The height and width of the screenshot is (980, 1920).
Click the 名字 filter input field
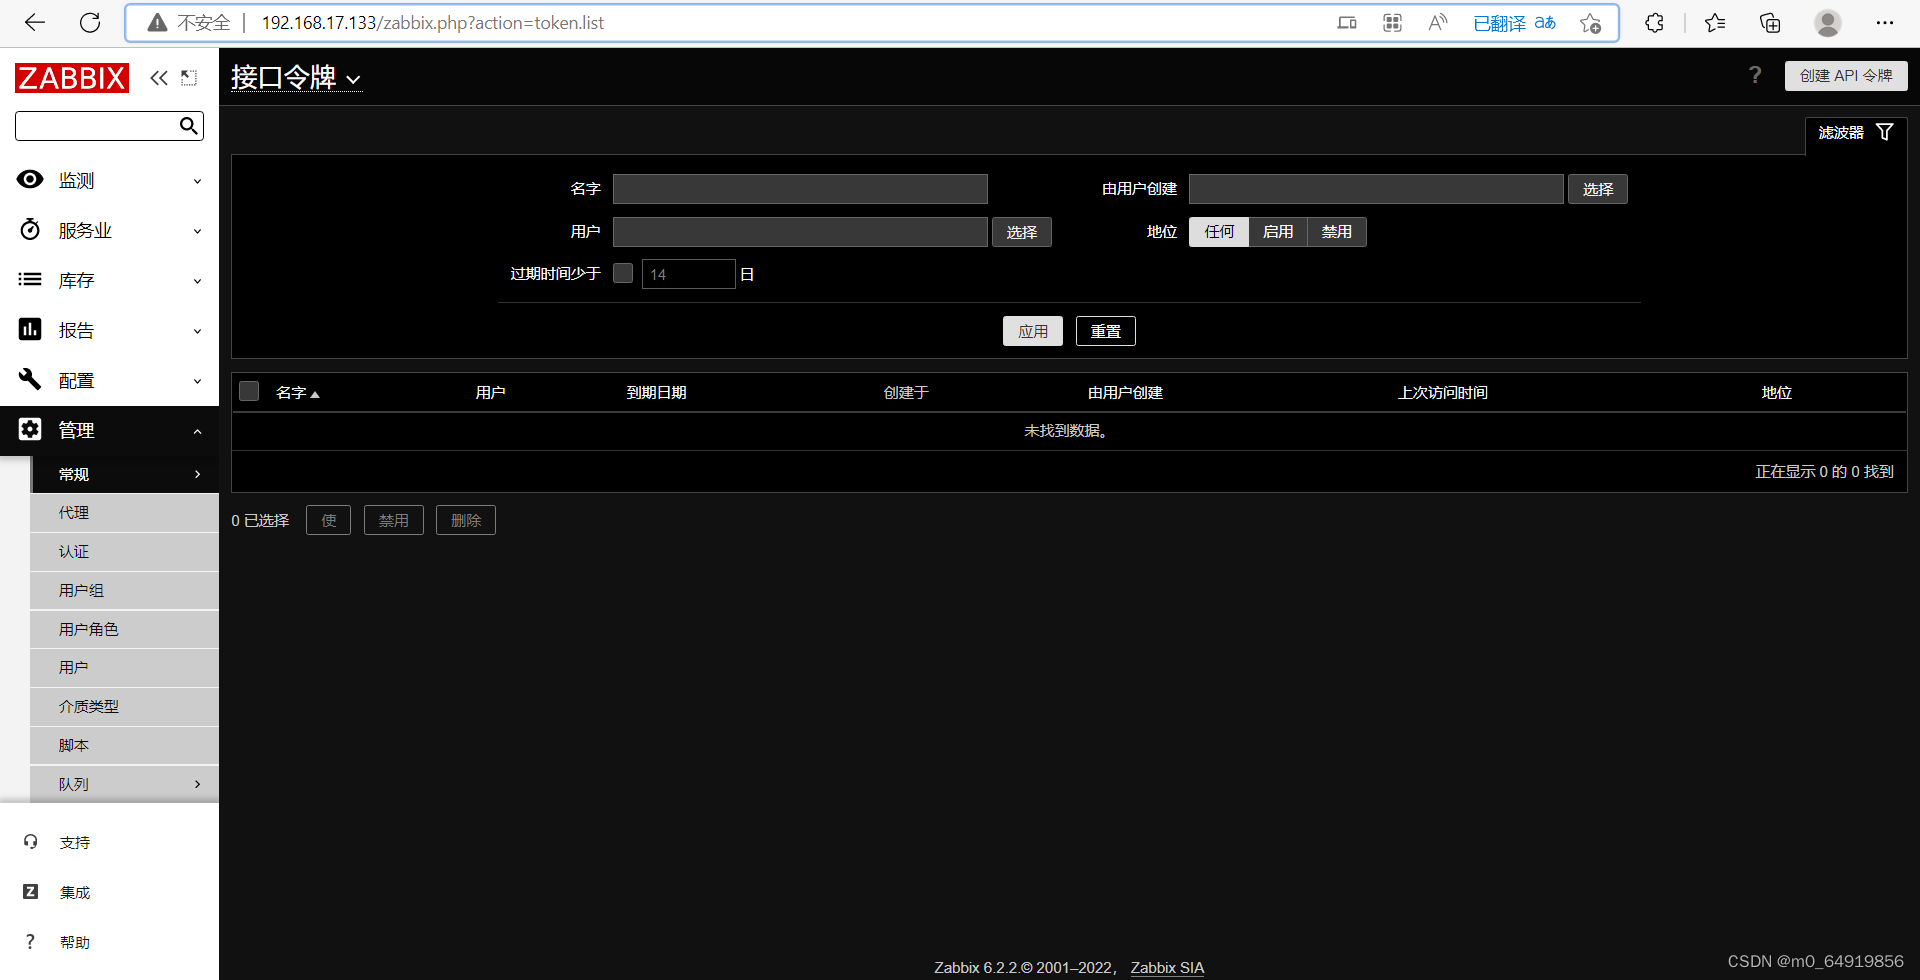tap(800, 189)
